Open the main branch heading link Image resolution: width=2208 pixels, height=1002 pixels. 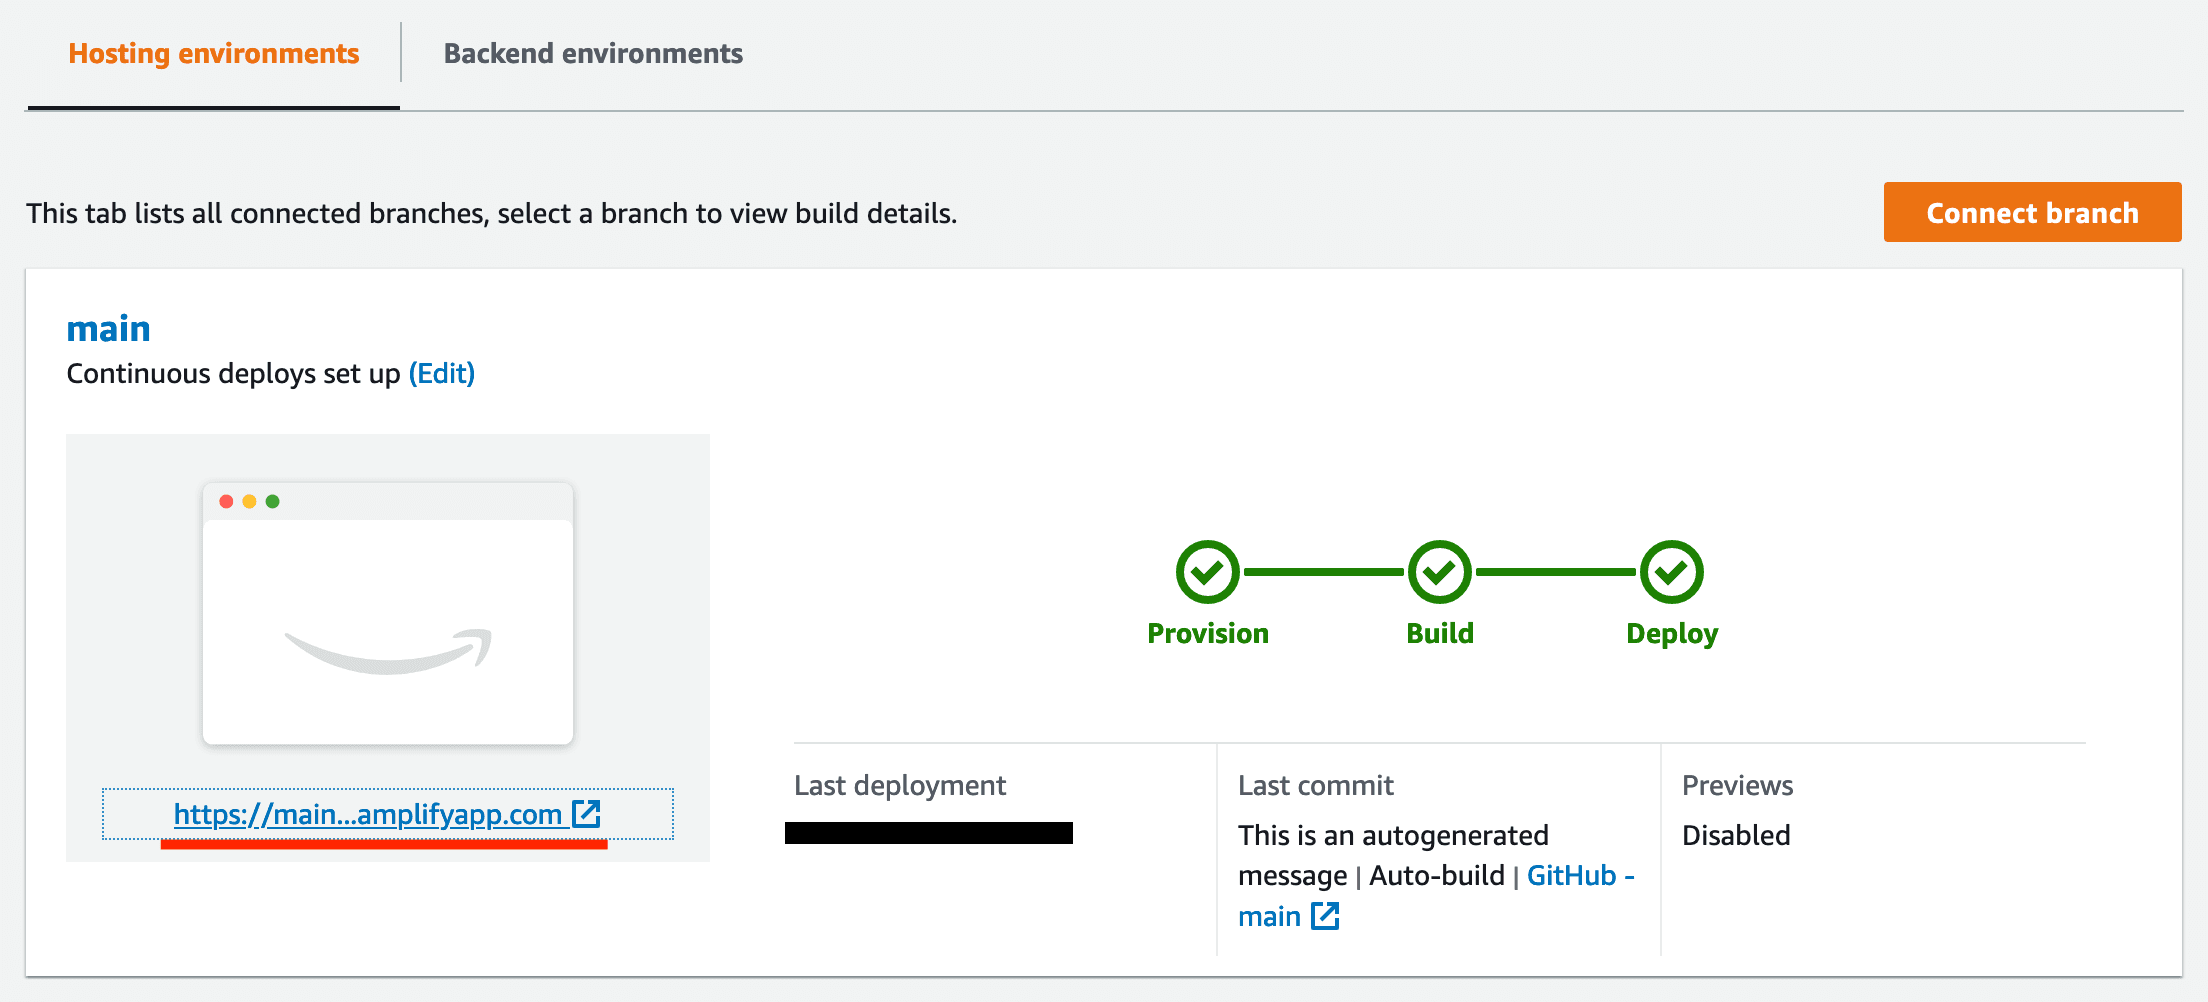coord(108,329)
